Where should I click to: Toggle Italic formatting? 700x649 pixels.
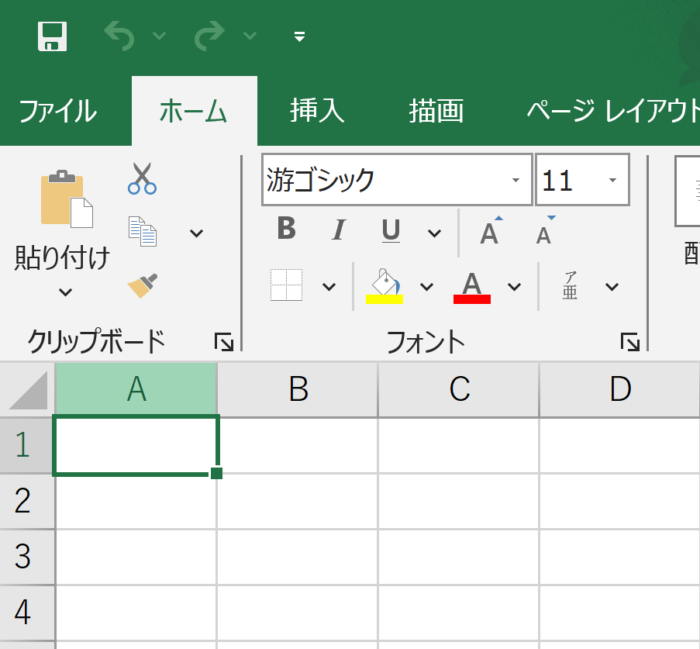click(338, 231)
